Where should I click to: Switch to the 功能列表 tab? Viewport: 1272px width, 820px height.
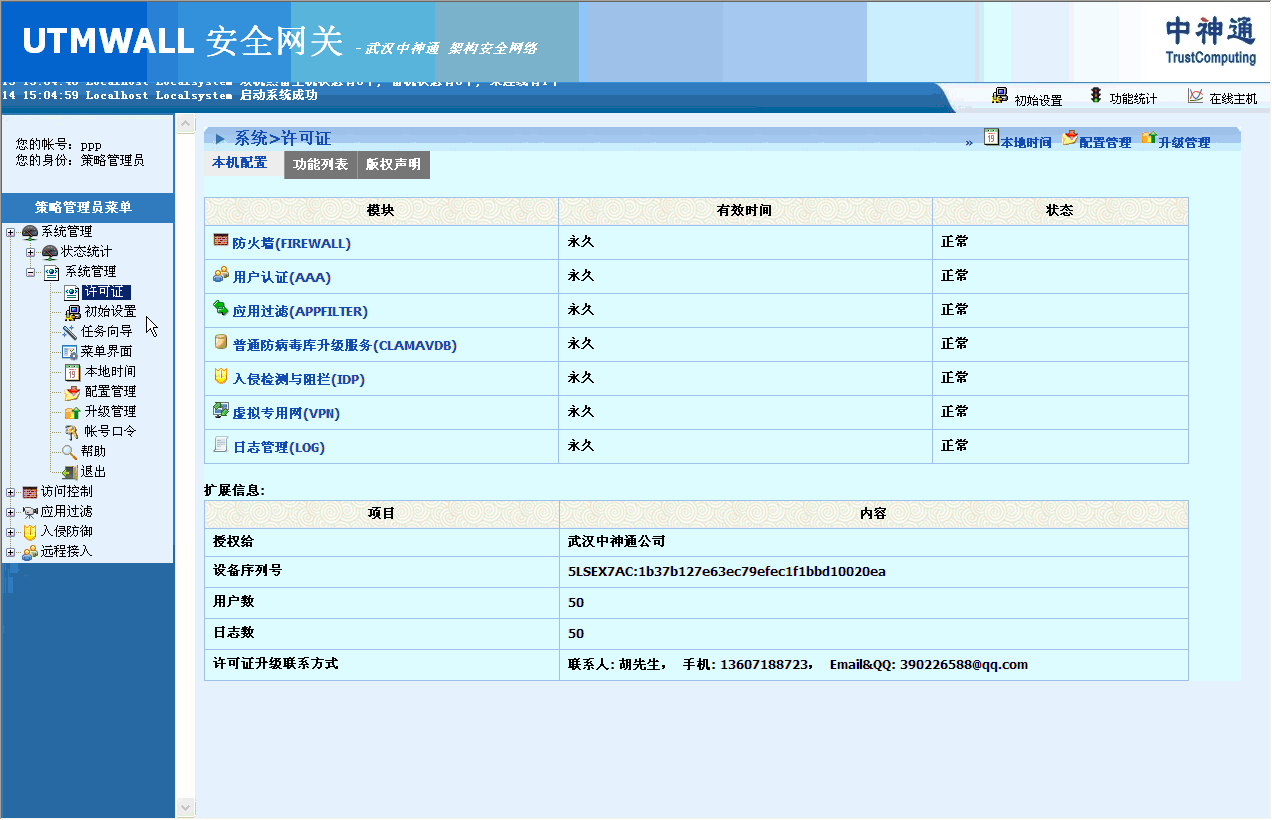click(x=320, y=165)
